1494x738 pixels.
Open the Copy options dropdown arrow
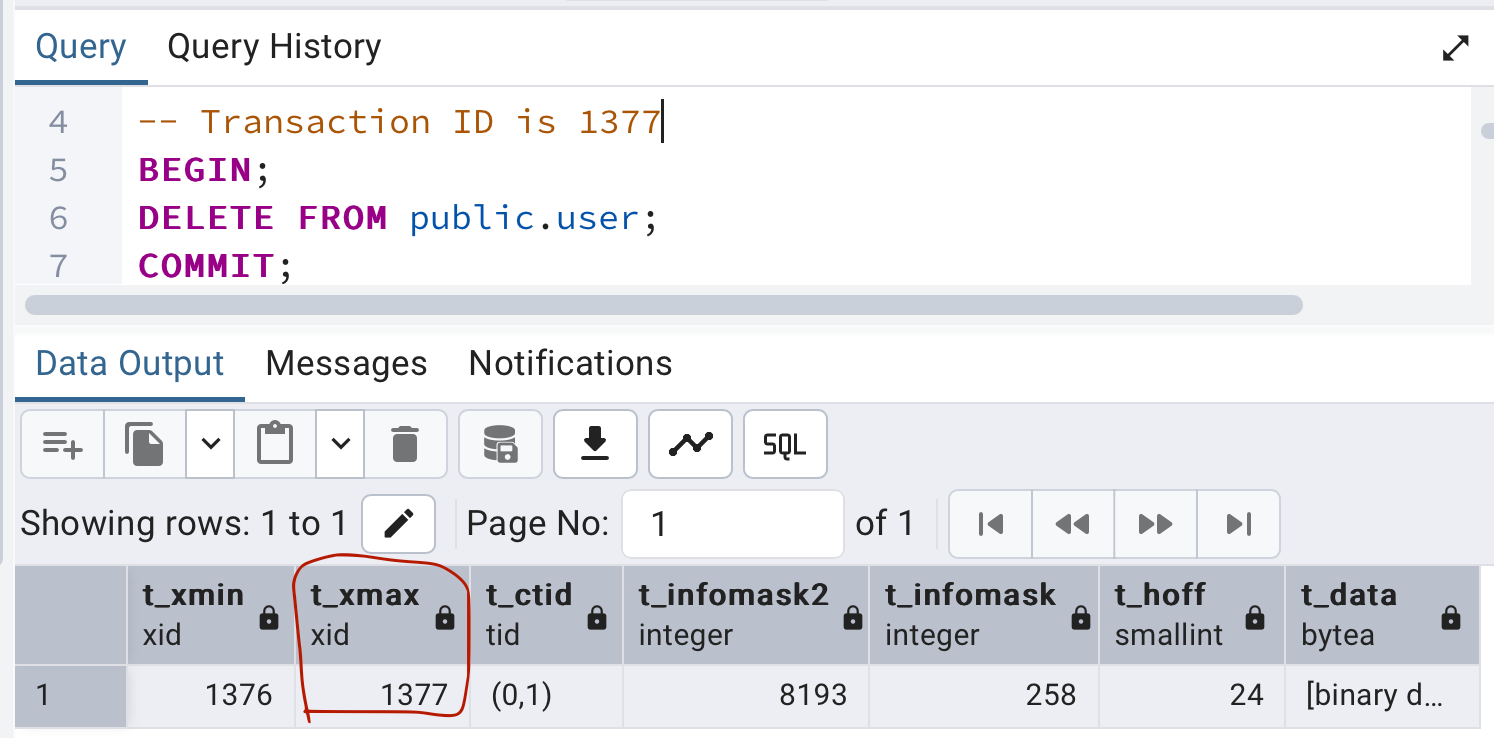pos(210,444)
